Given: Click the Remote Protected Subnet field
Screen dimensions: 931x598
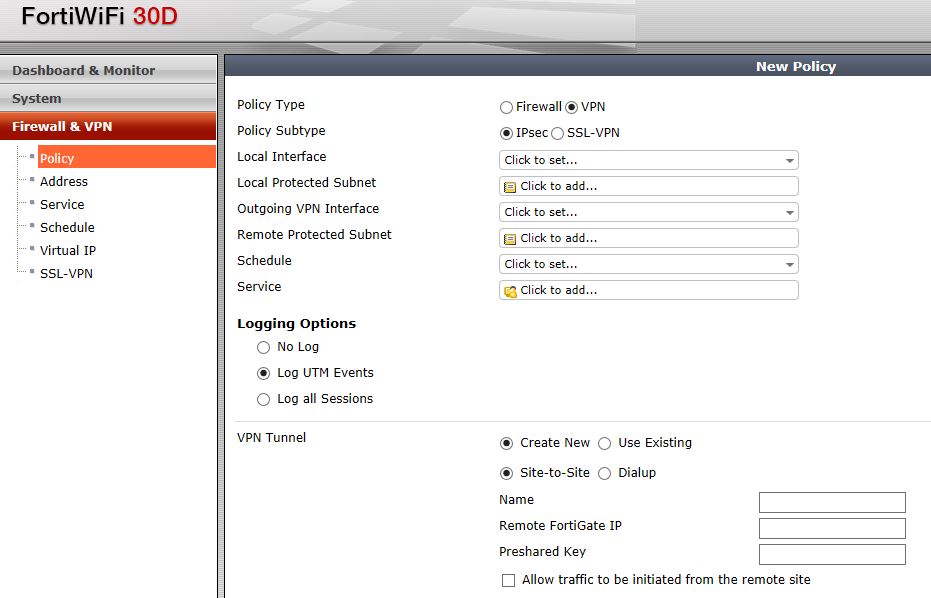Looking at the screenshot, I should pos(648,238).
